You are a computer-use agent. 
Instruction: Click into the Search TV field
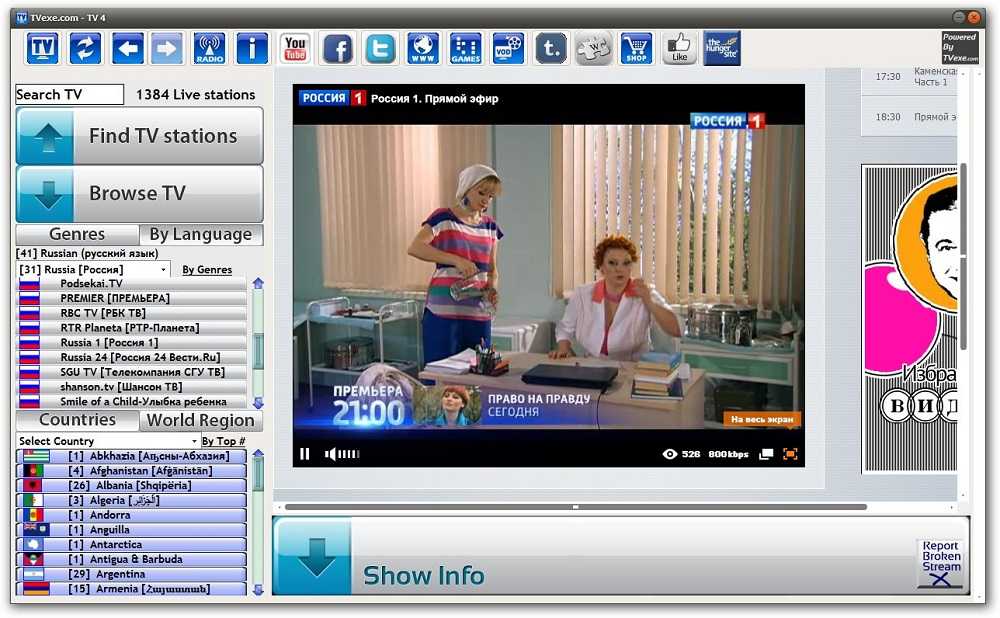point(70,94)
